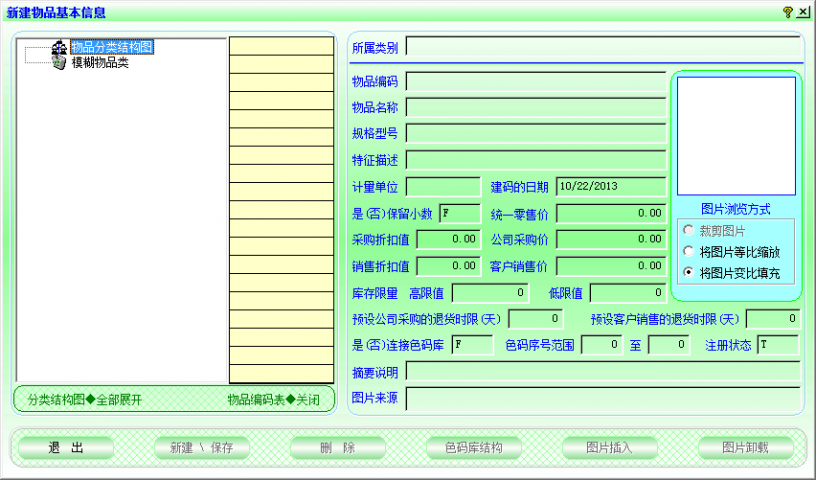Image resolution: width=816 pixels, height=480 pixels.
Task: Select the 模糊物品类 tree item label
Action: click(x=100, y=62)
